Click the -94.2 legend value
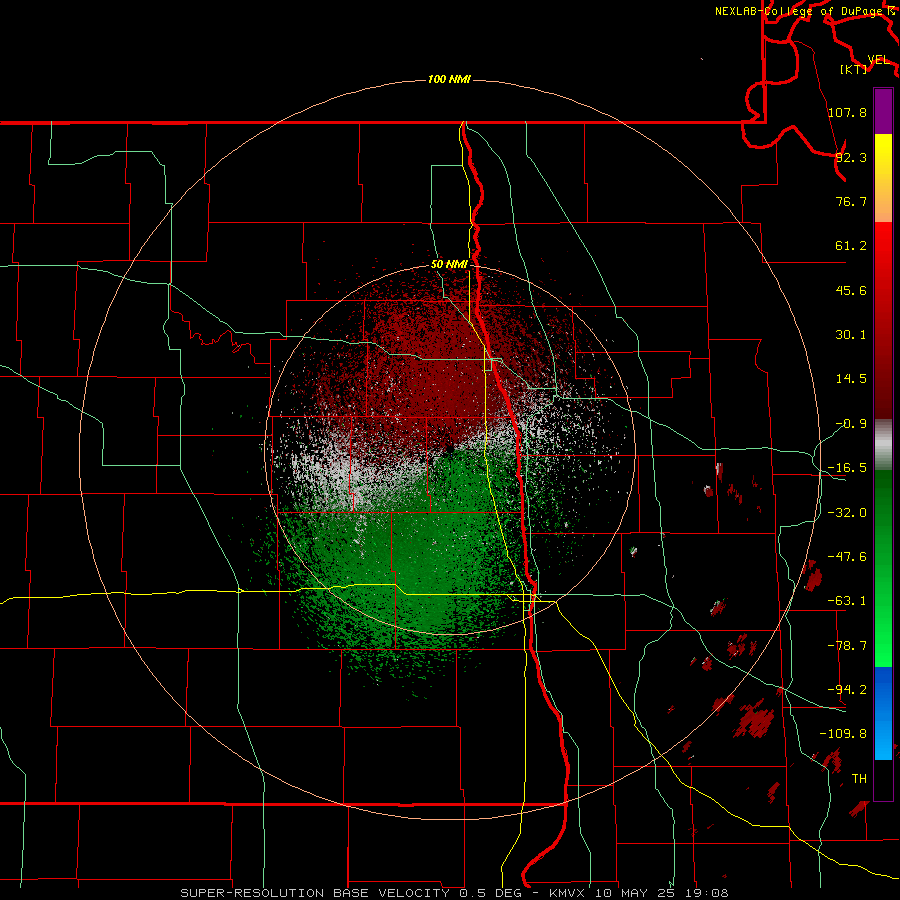The width and height of the screenshot is (900, 900). point(847,690)
